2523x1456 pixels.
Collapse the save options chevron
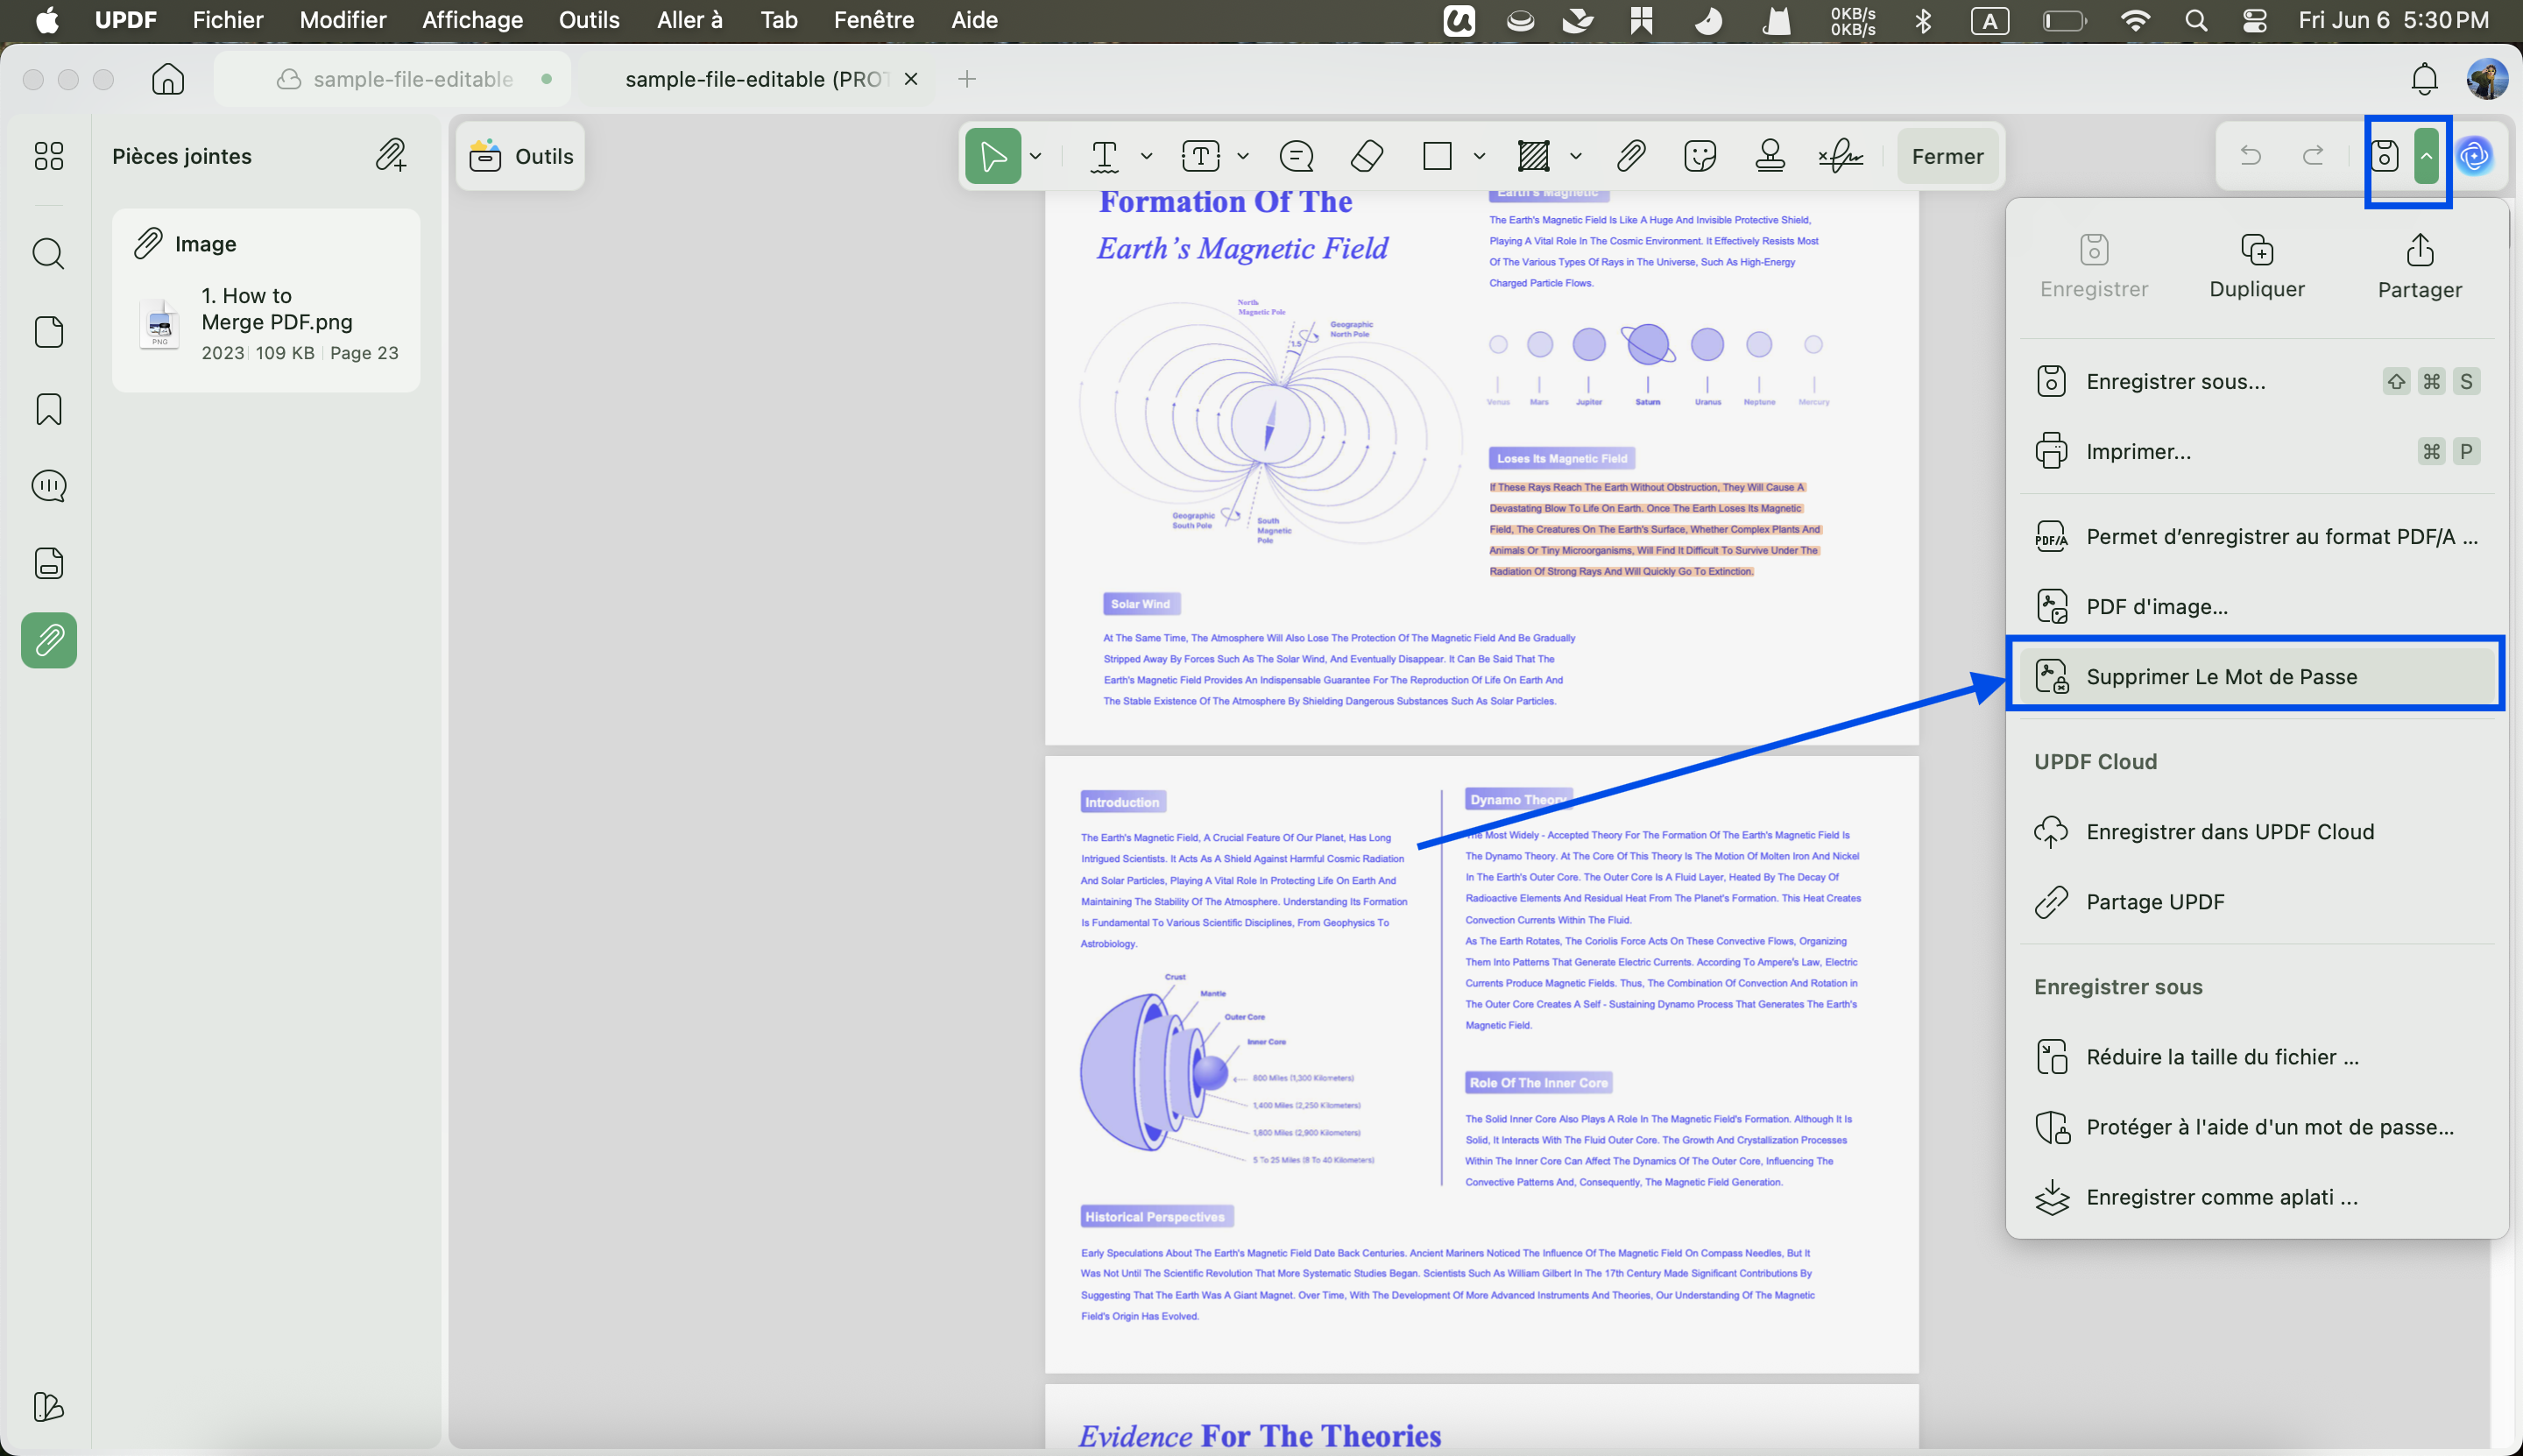pos(2426,156)
